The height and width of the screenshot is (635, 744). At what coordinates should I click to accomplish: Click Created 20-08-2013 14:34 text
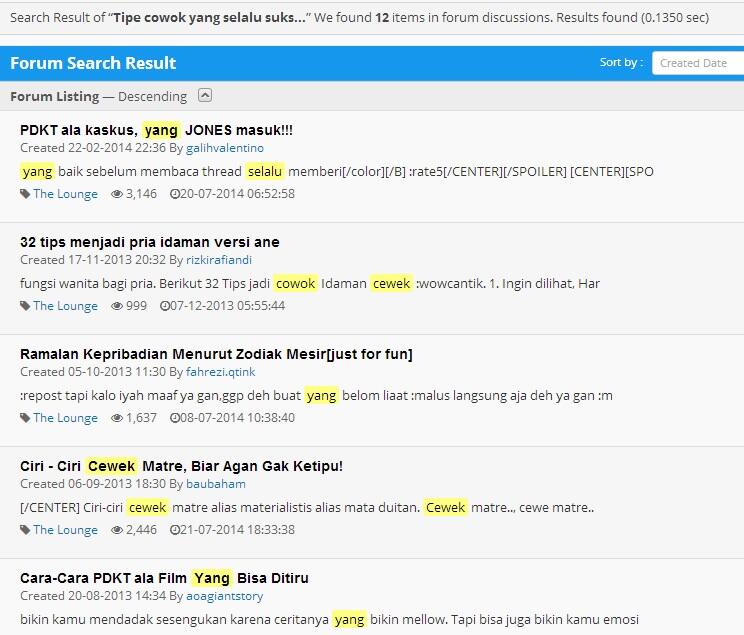coord(93,596)
